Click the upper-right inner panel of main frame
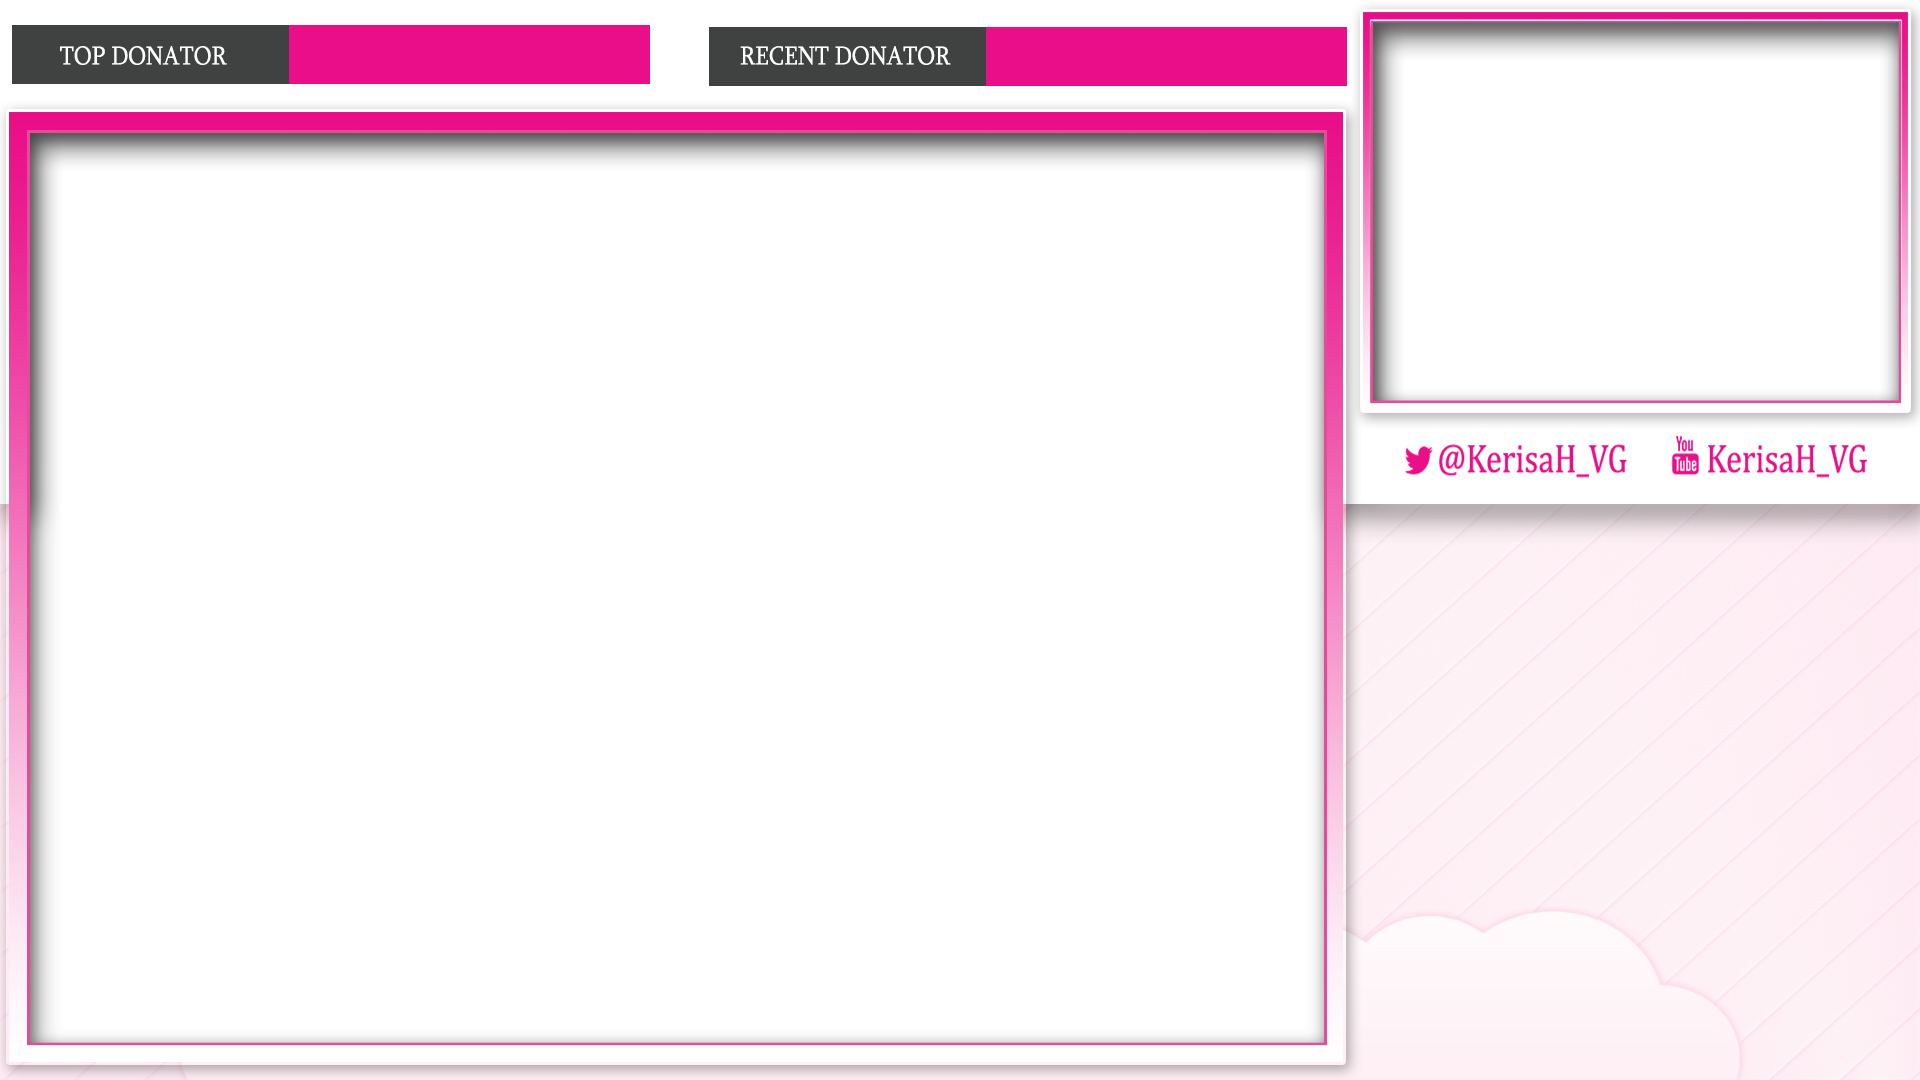This screenshot has height=1080, width=1920. [x=928, y=319]
